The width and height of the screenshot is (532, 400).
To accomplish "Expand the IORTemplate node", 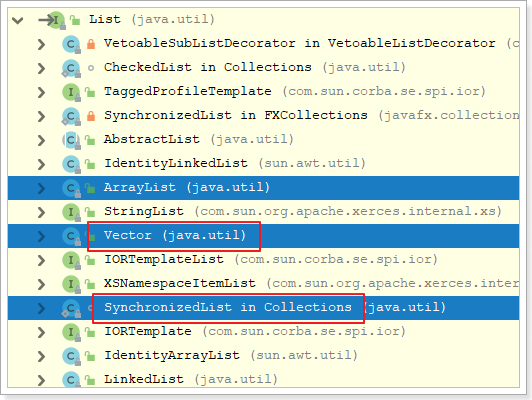I will (x=41, y=332).
